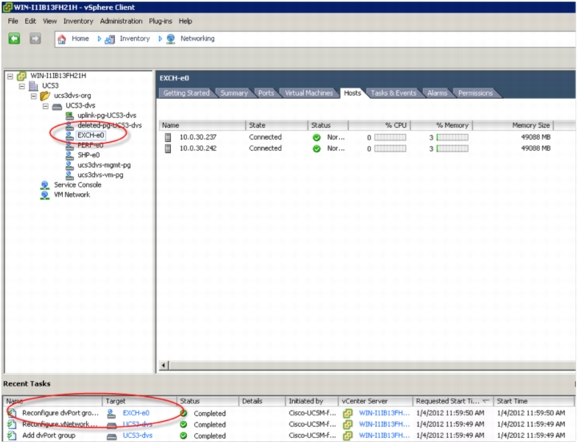Collapse the UCS3 datacenter node
This screenshot has width=578, height=445.
[22, 86]
